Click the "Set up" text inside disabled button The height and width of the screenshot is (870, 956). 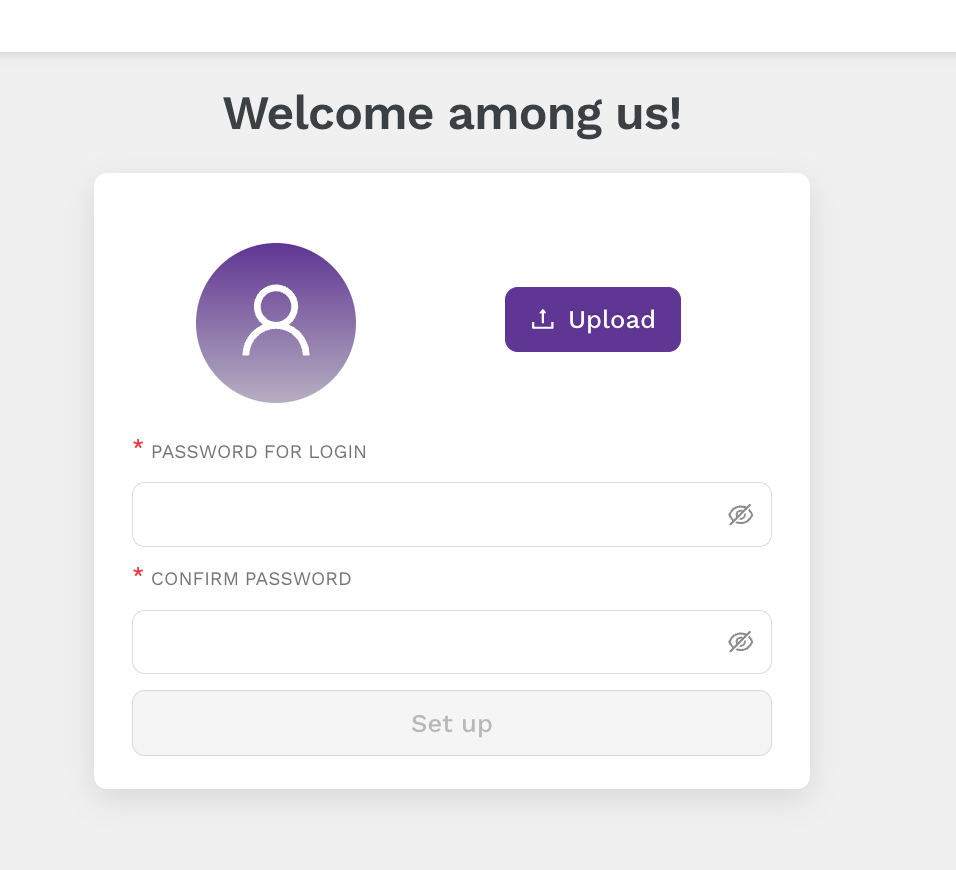pos(452,724)
